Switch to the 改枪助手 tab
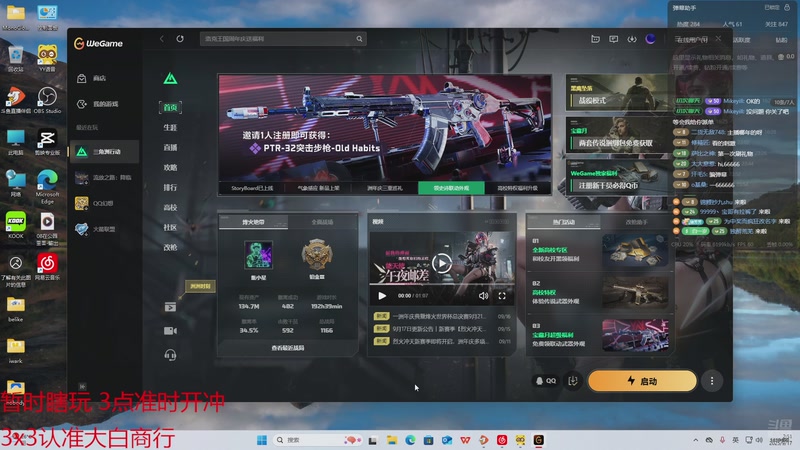Image resolution: width=800 pixels, height=450 pixels. (x=636, y=222)
